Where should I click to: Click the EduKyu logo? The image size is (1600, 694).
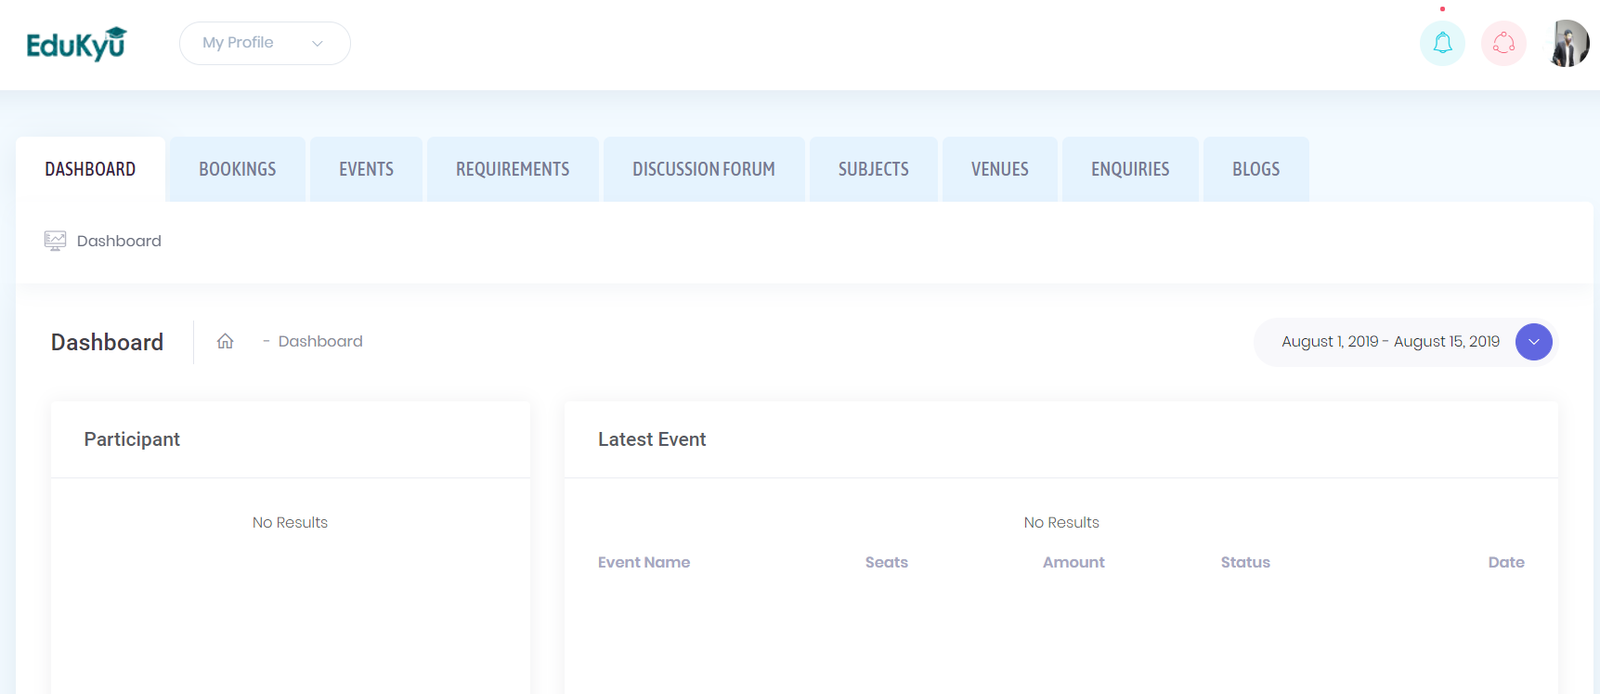point(76,44)
